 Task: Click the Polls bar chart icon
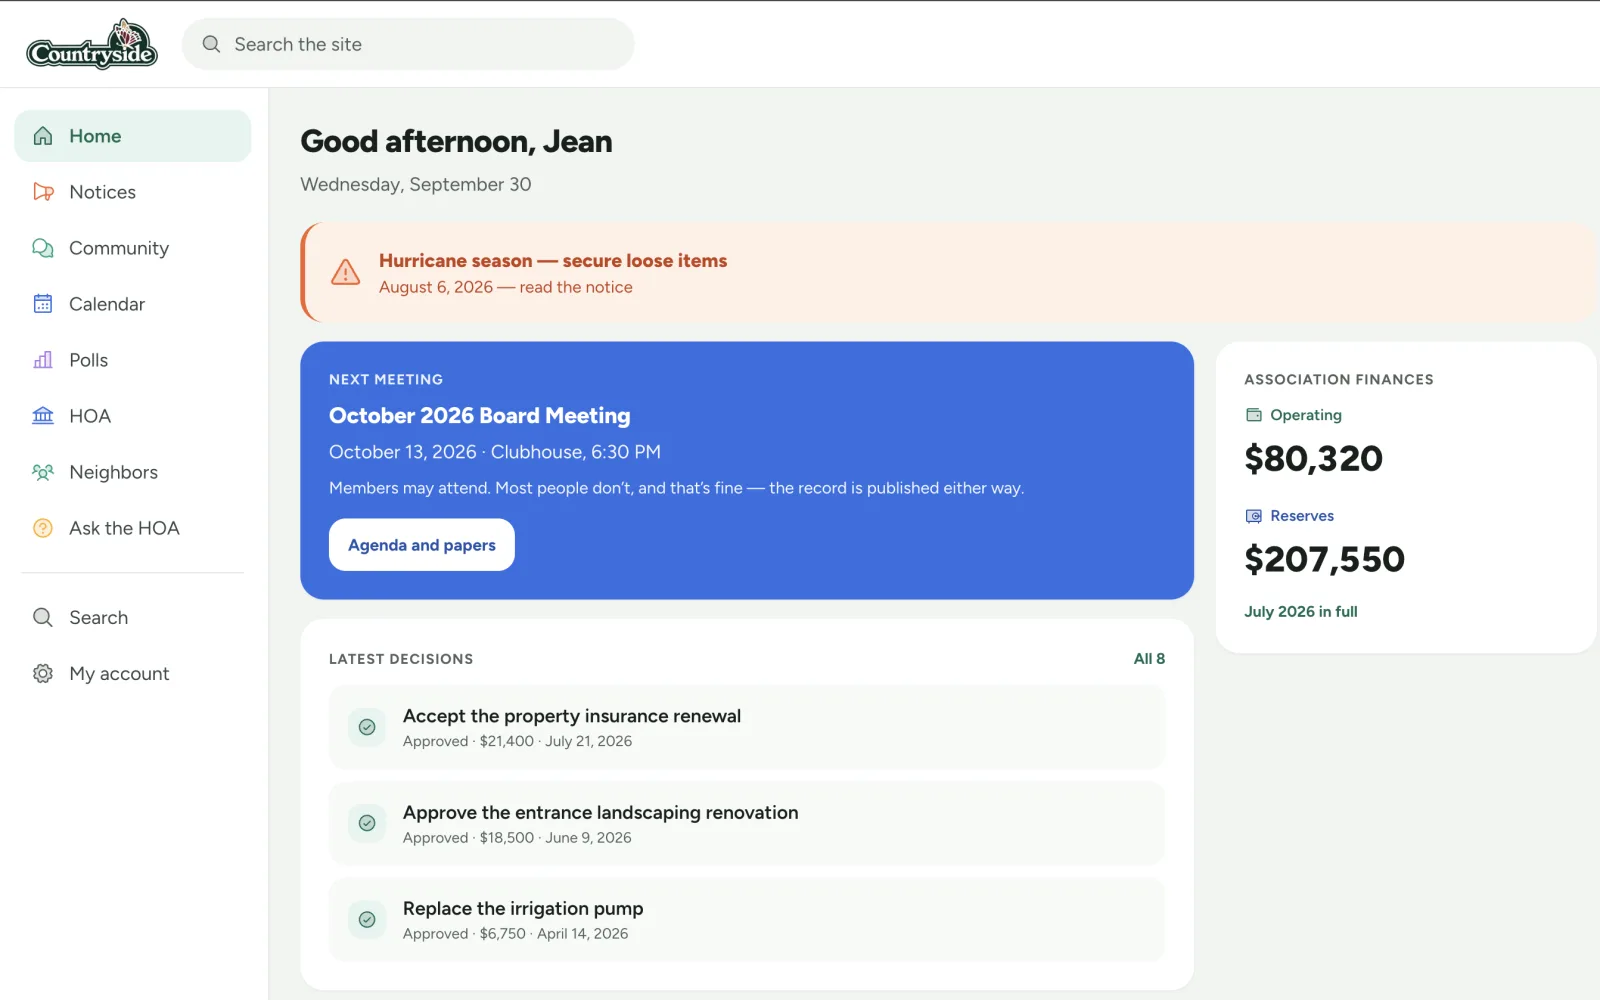click(43, 360)
